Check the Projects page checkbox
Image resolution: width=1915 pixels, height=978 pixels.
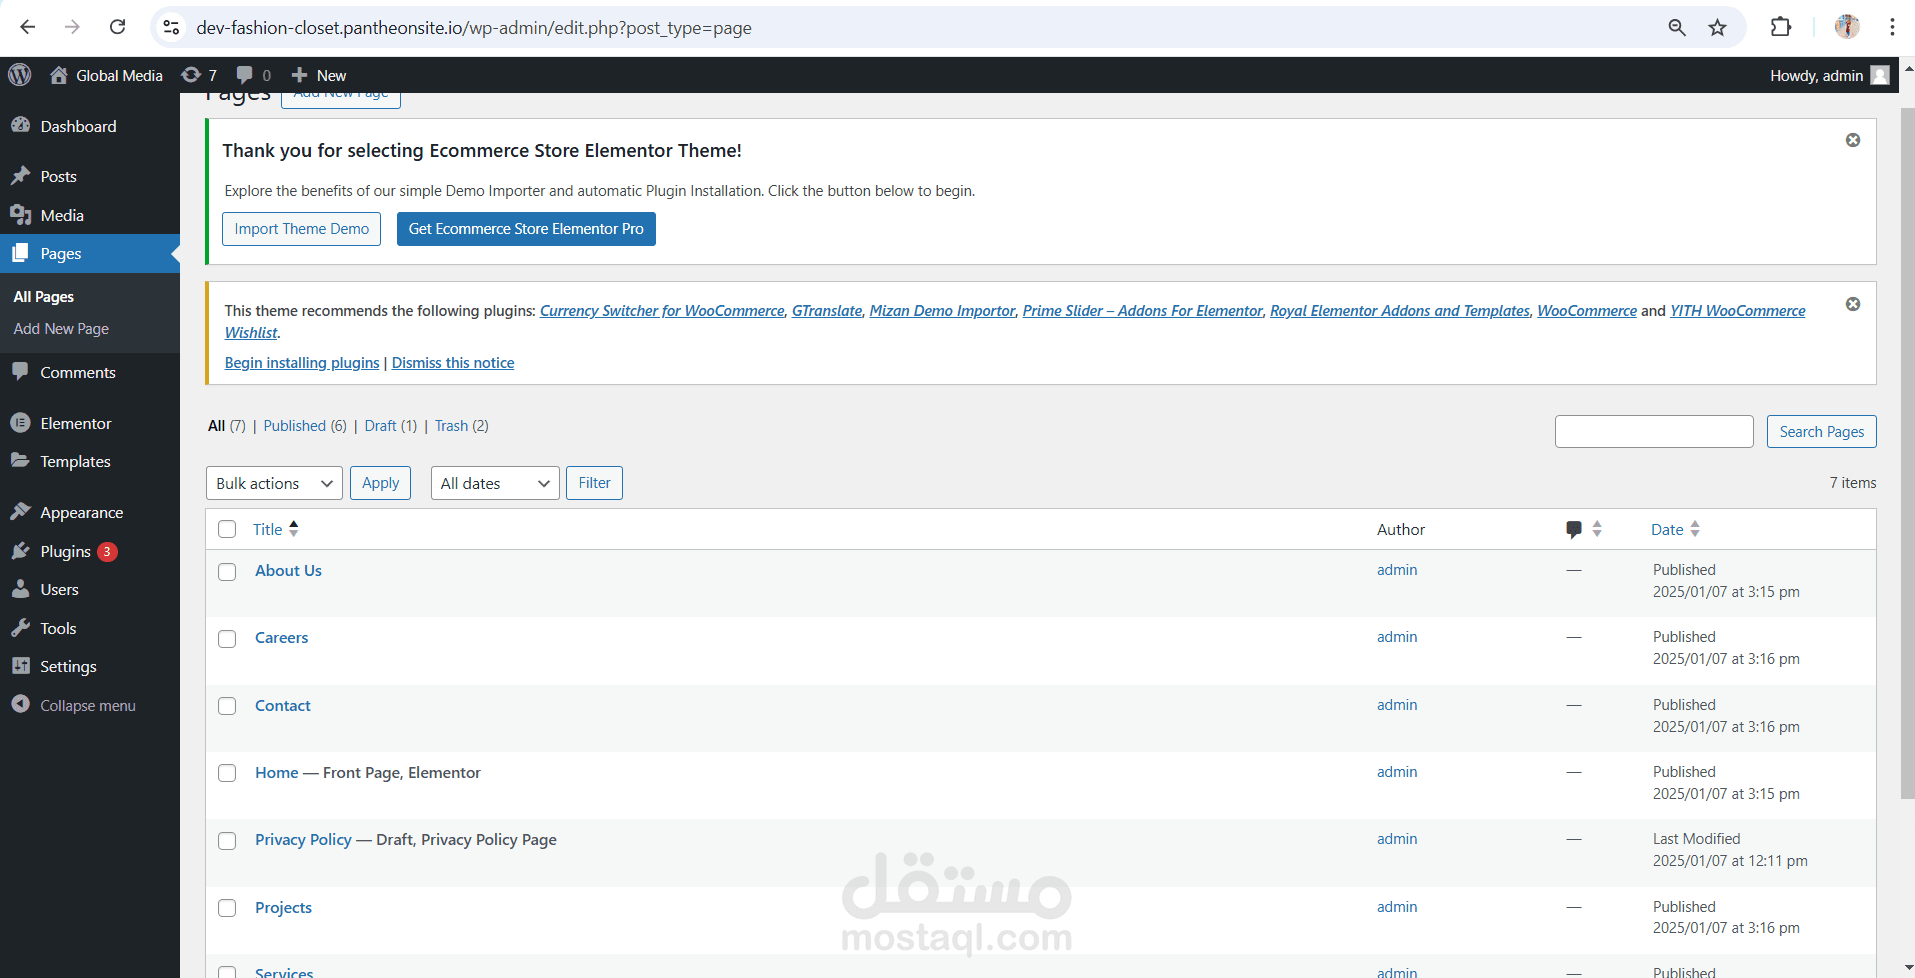point(227,908)
